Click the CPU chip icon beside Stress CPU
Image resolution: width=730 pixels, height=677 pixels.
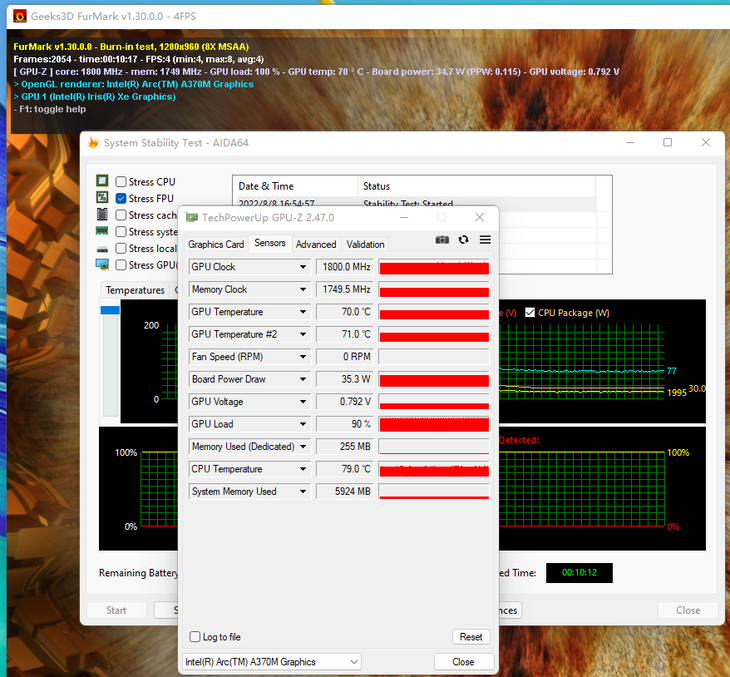[102, 181]
